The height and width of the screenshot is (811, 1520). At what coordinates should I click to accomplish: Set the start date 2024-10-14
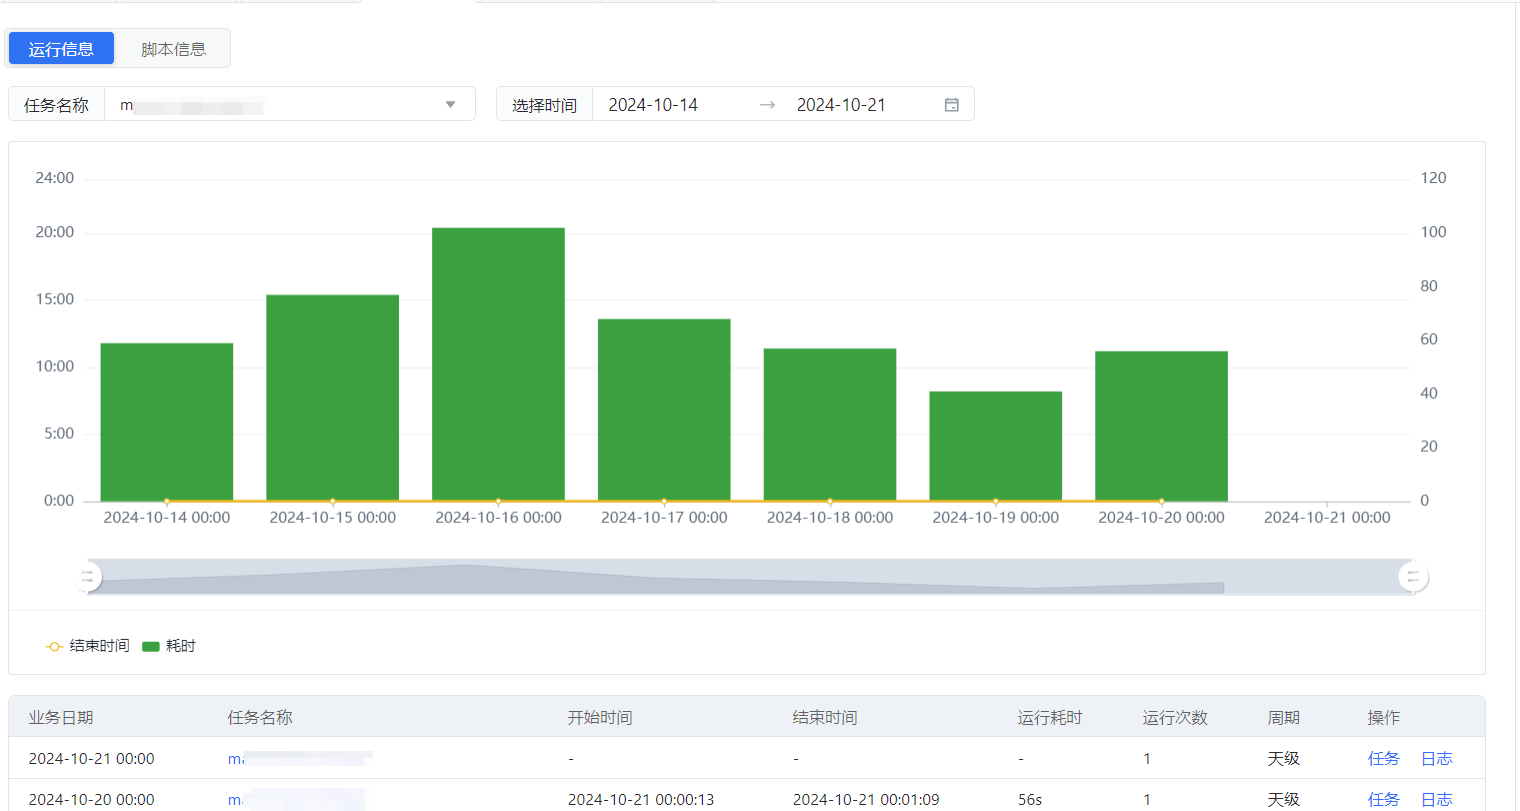(x=653, y=105)
